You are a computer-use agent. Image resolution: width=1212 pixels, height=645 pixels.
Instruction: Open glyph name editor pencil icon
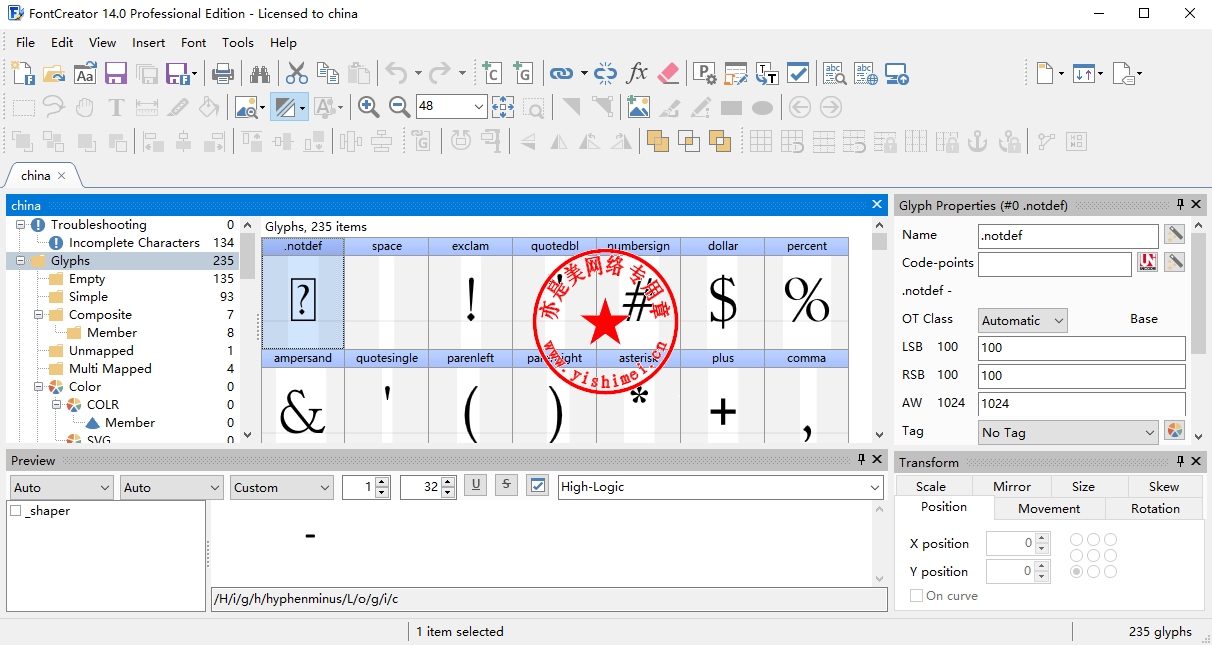[x=1174, y=235]
